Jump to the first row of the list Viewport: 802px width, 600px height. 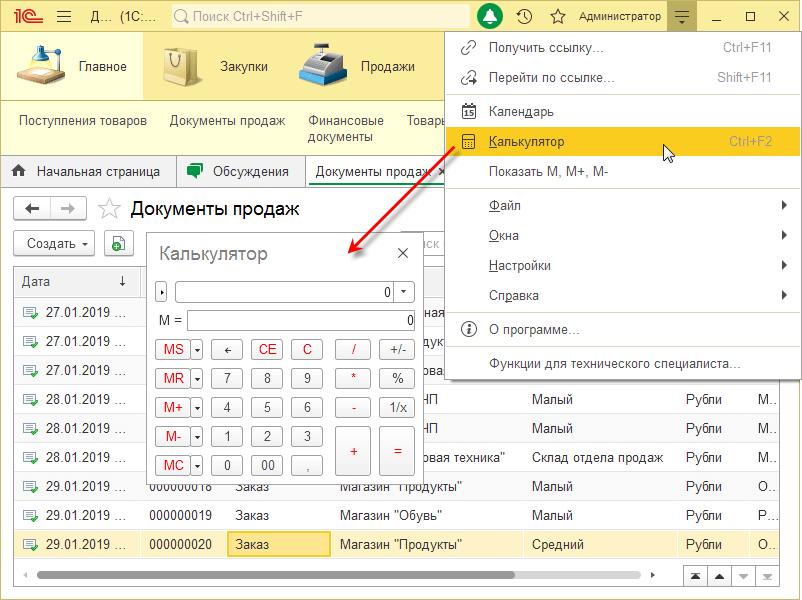pyautogui.click(x=695, y=576)
